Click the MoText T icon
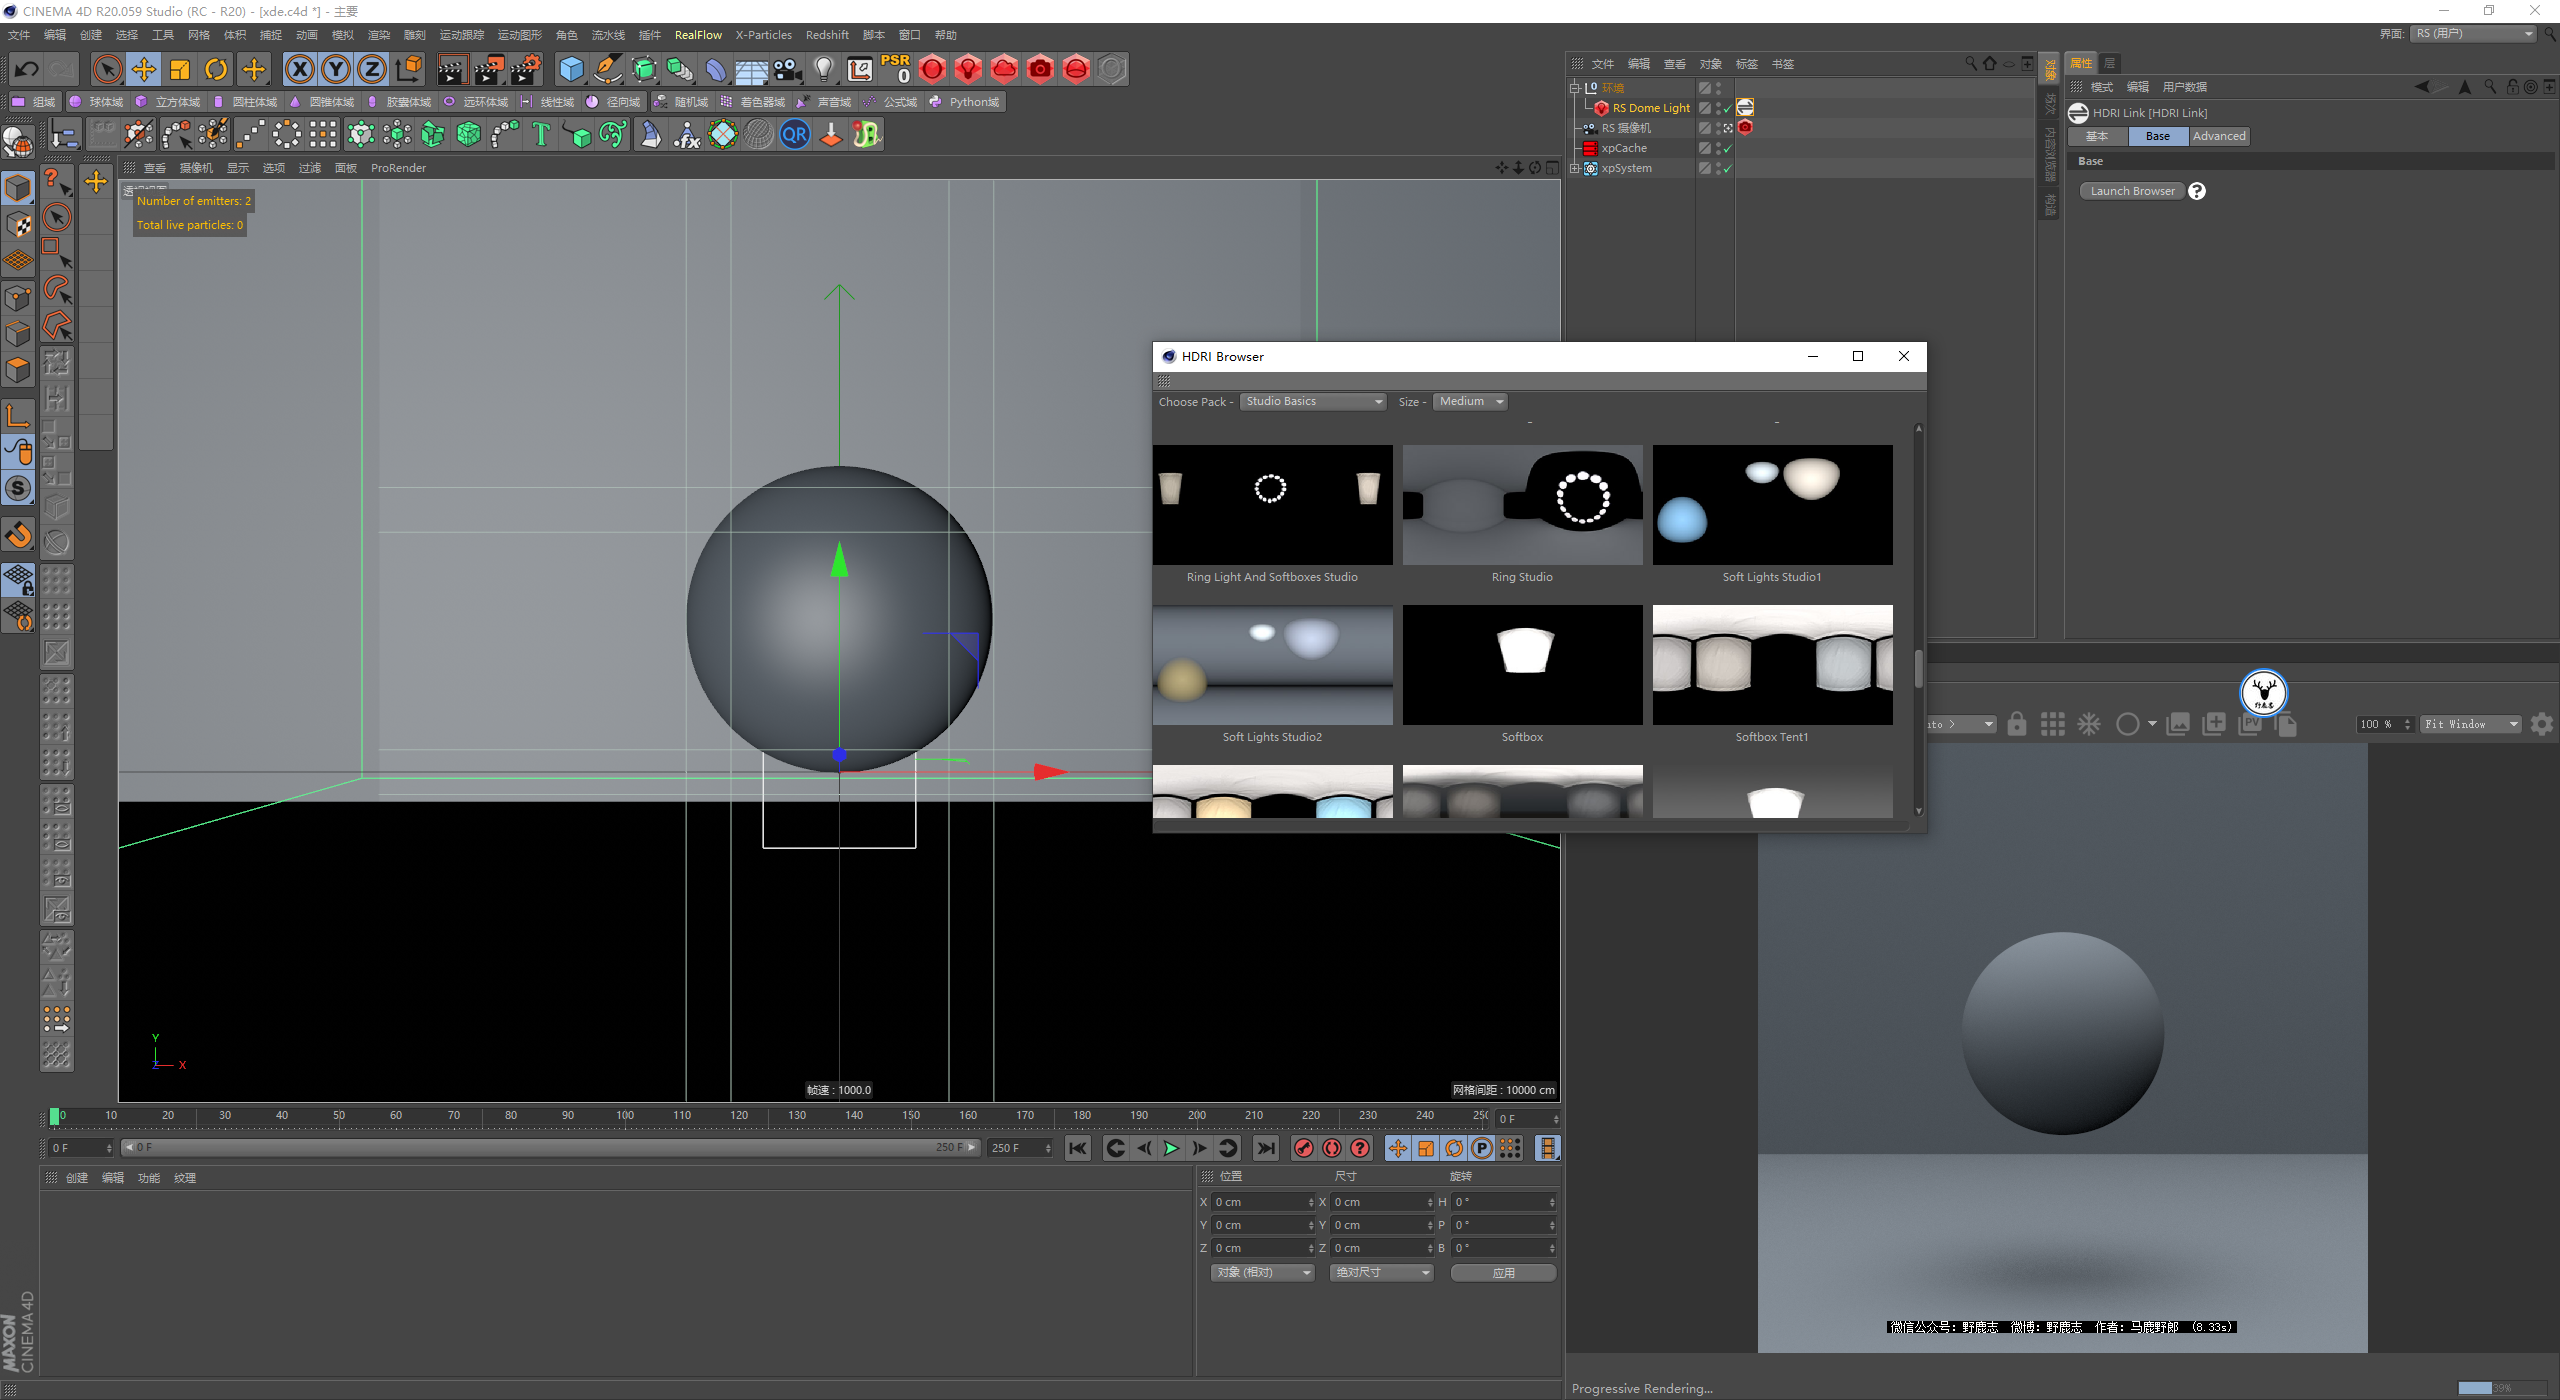The width and height of the screenshot is (2560, 1400). tap(541, 134)
